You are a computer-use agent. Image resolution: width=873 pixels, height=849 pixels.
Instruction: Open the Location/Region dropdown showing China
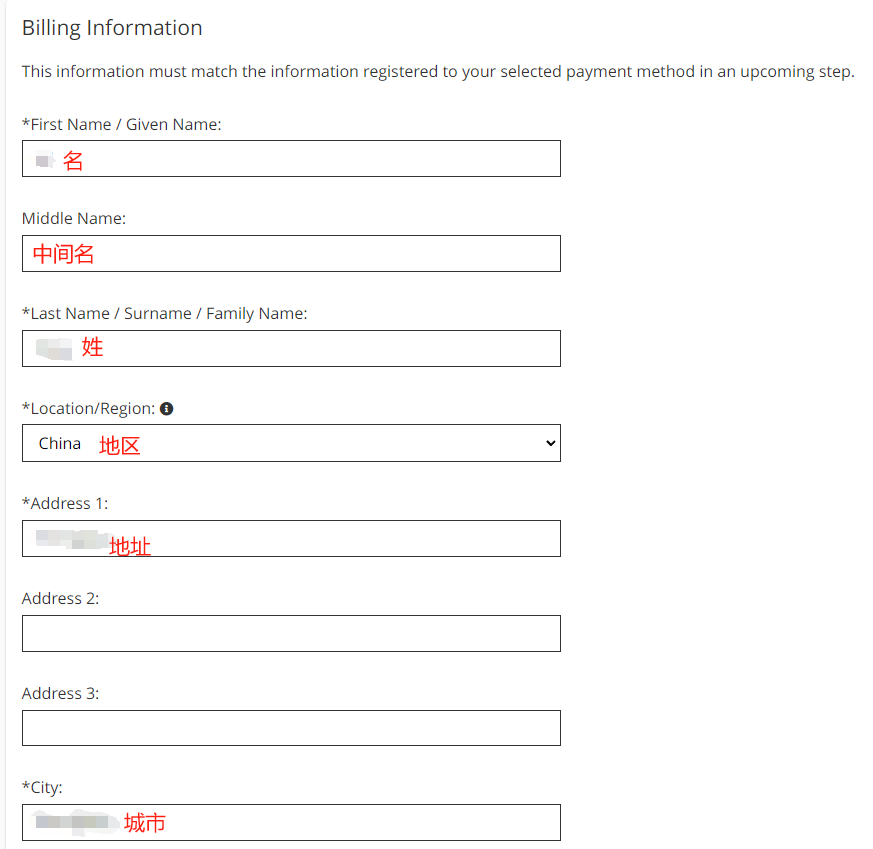pyautogui.click(x=291, y=444)
